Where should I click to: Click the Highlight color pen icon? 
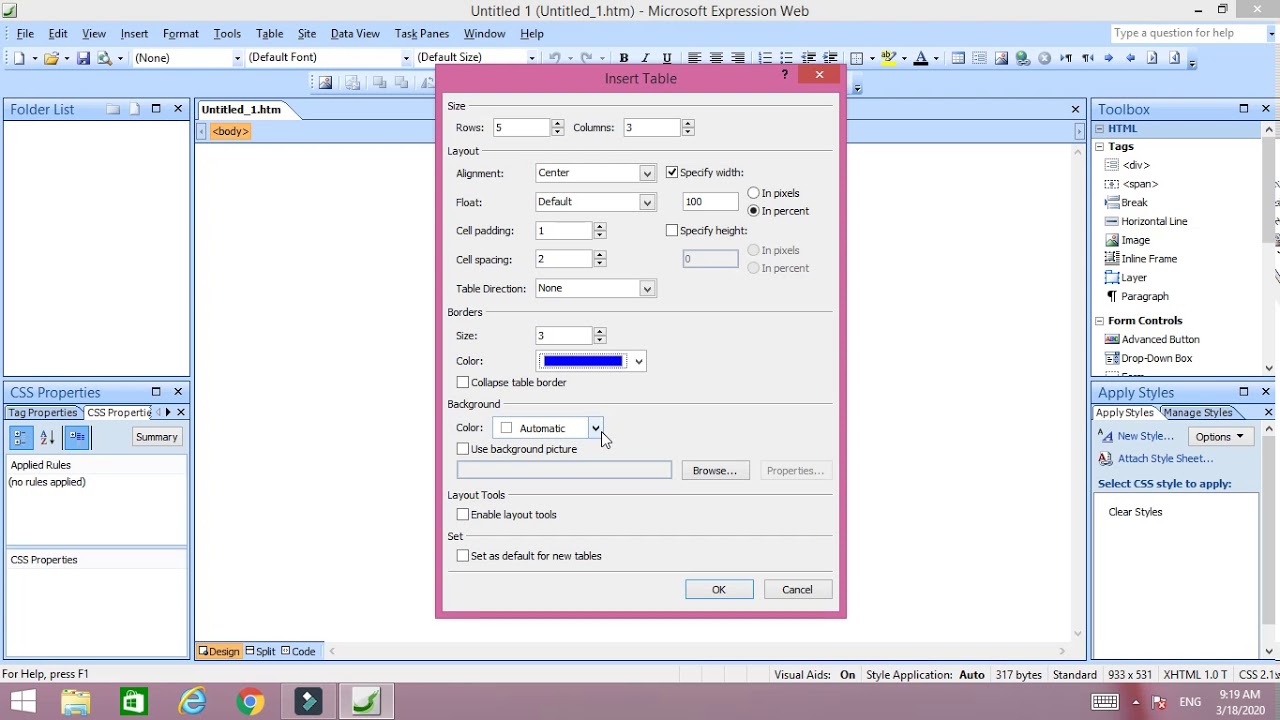tap(888, 58)
